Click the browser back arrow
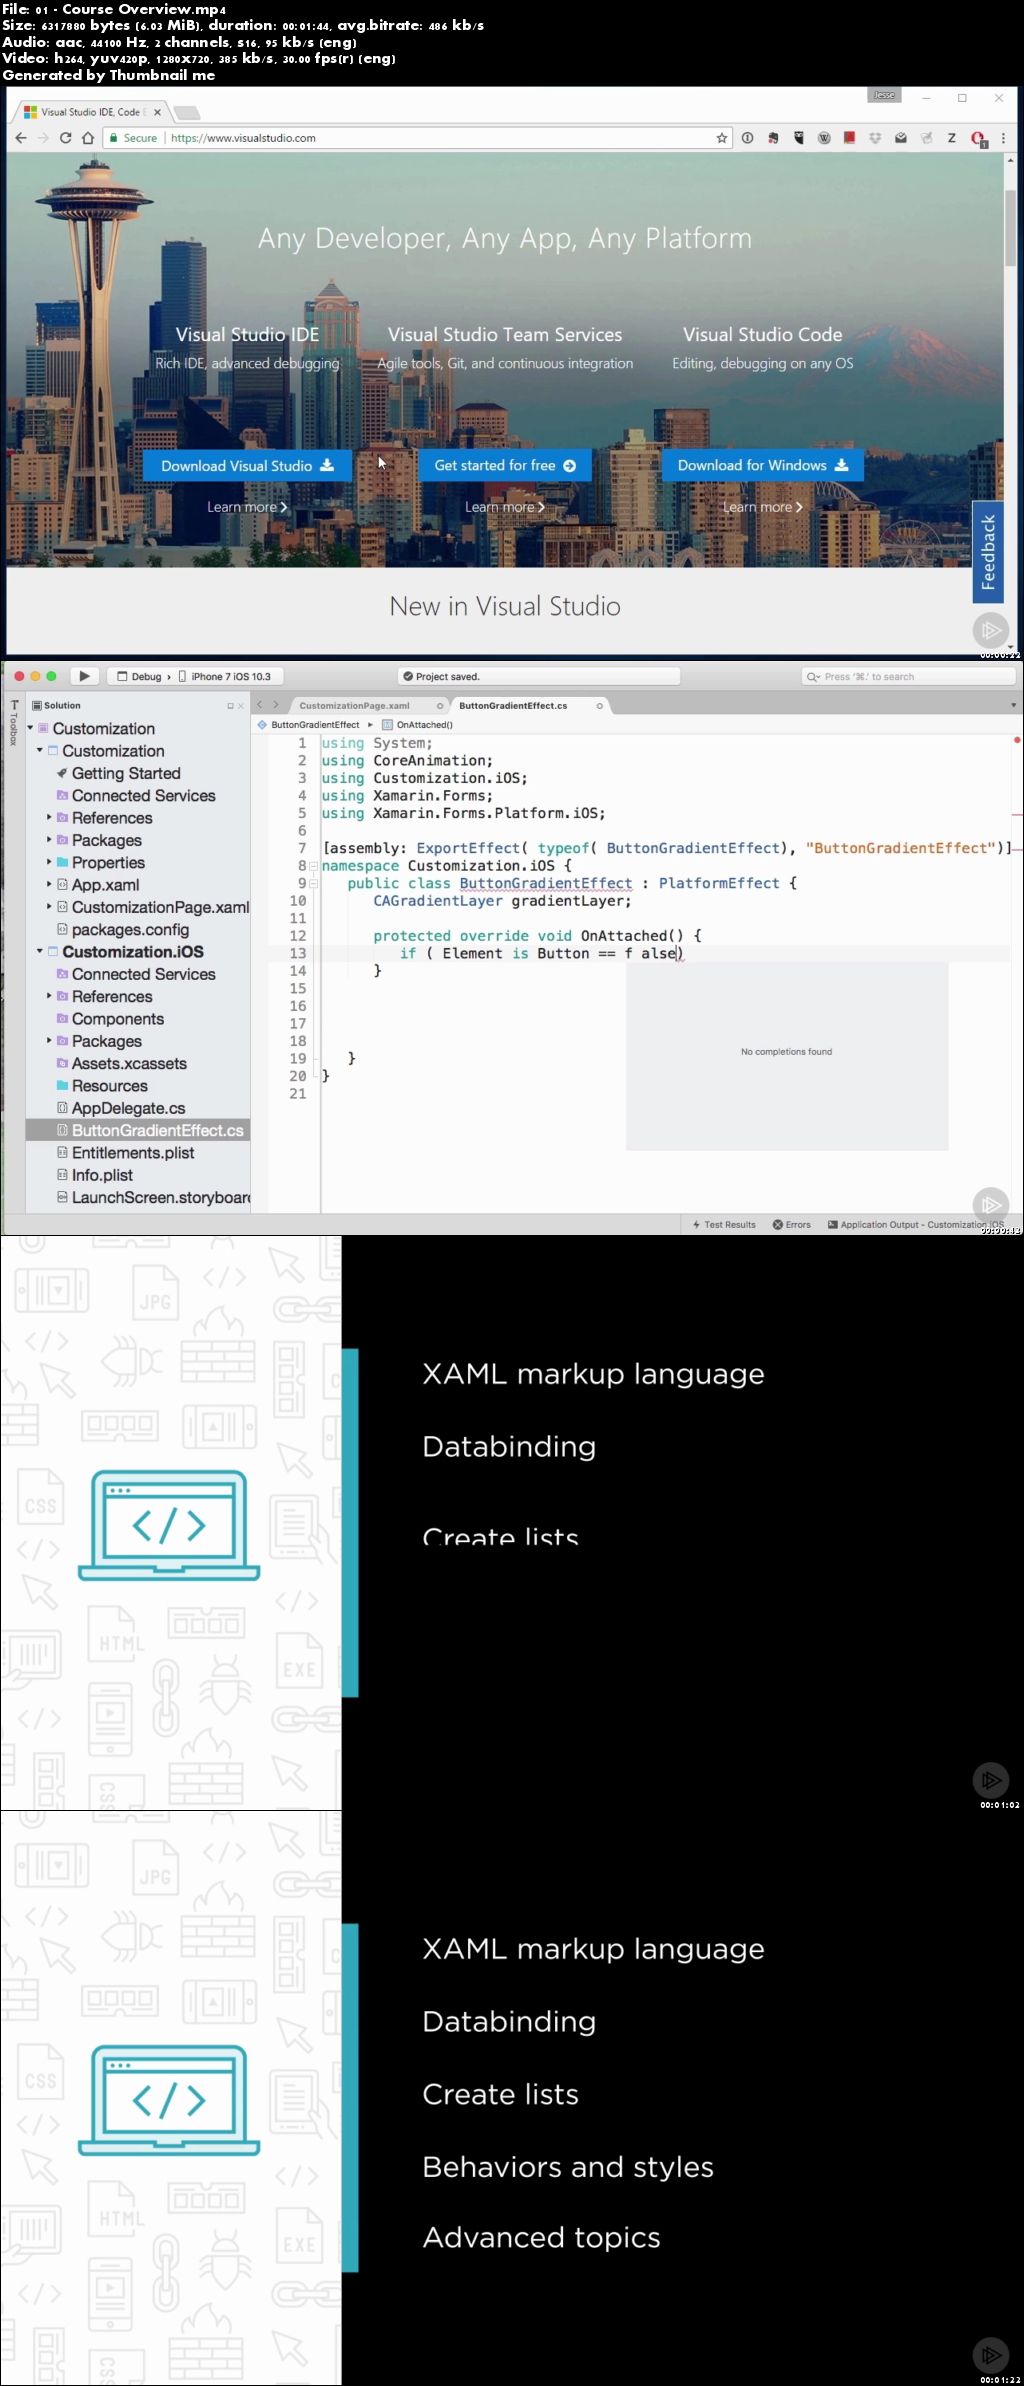The width and height of the screenshot is (1024, 2386). pos(20,138)
